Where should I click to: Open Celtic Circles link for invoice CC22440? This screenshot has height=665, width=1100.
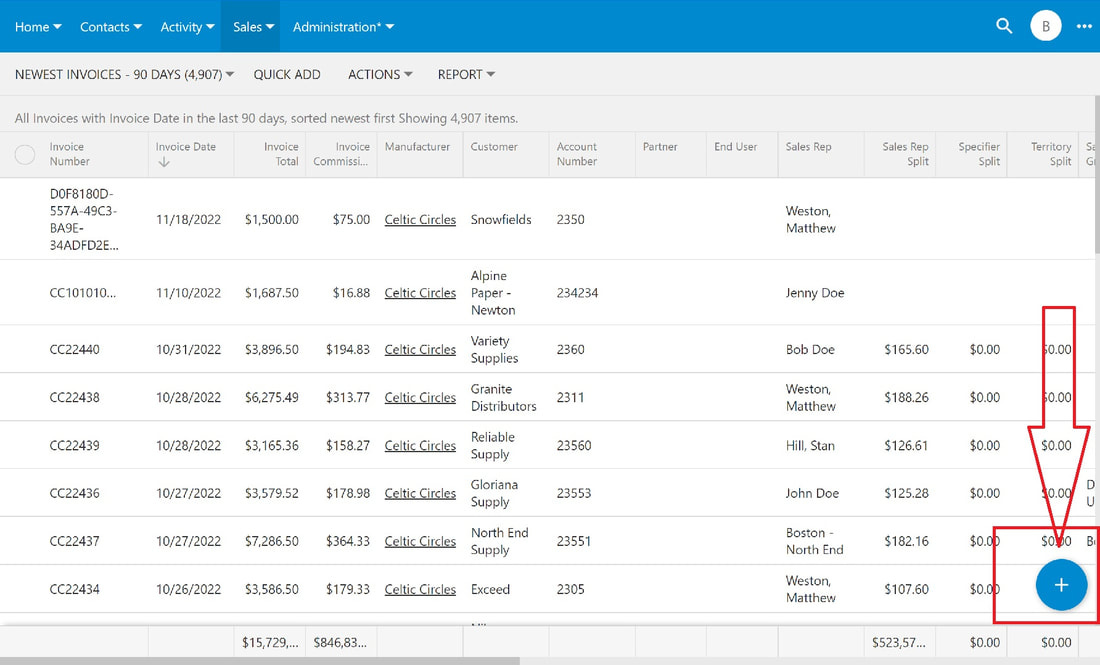point(420,349)
